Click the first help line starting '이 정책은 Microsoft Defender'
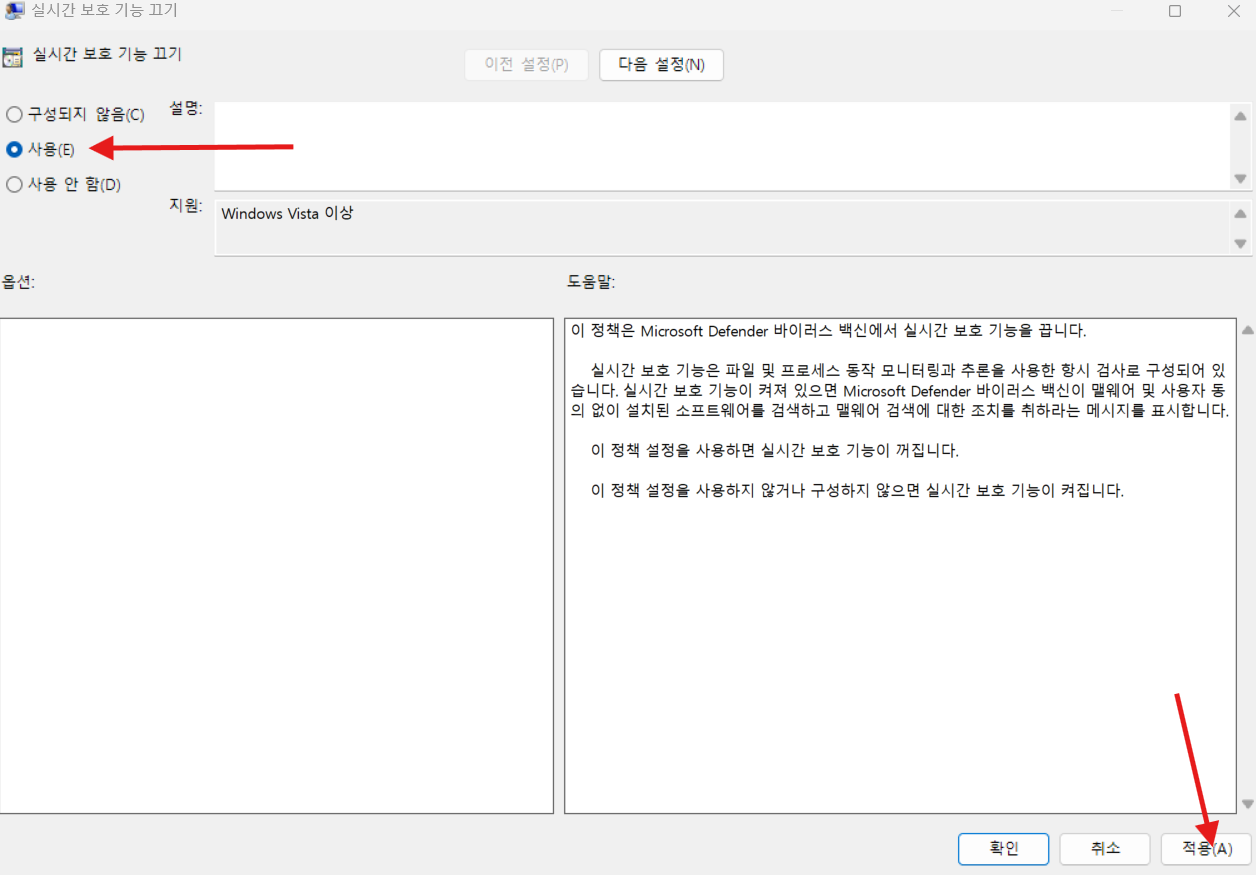The image size is (1256, 875). pyautogui.click(x=828, y=331)
